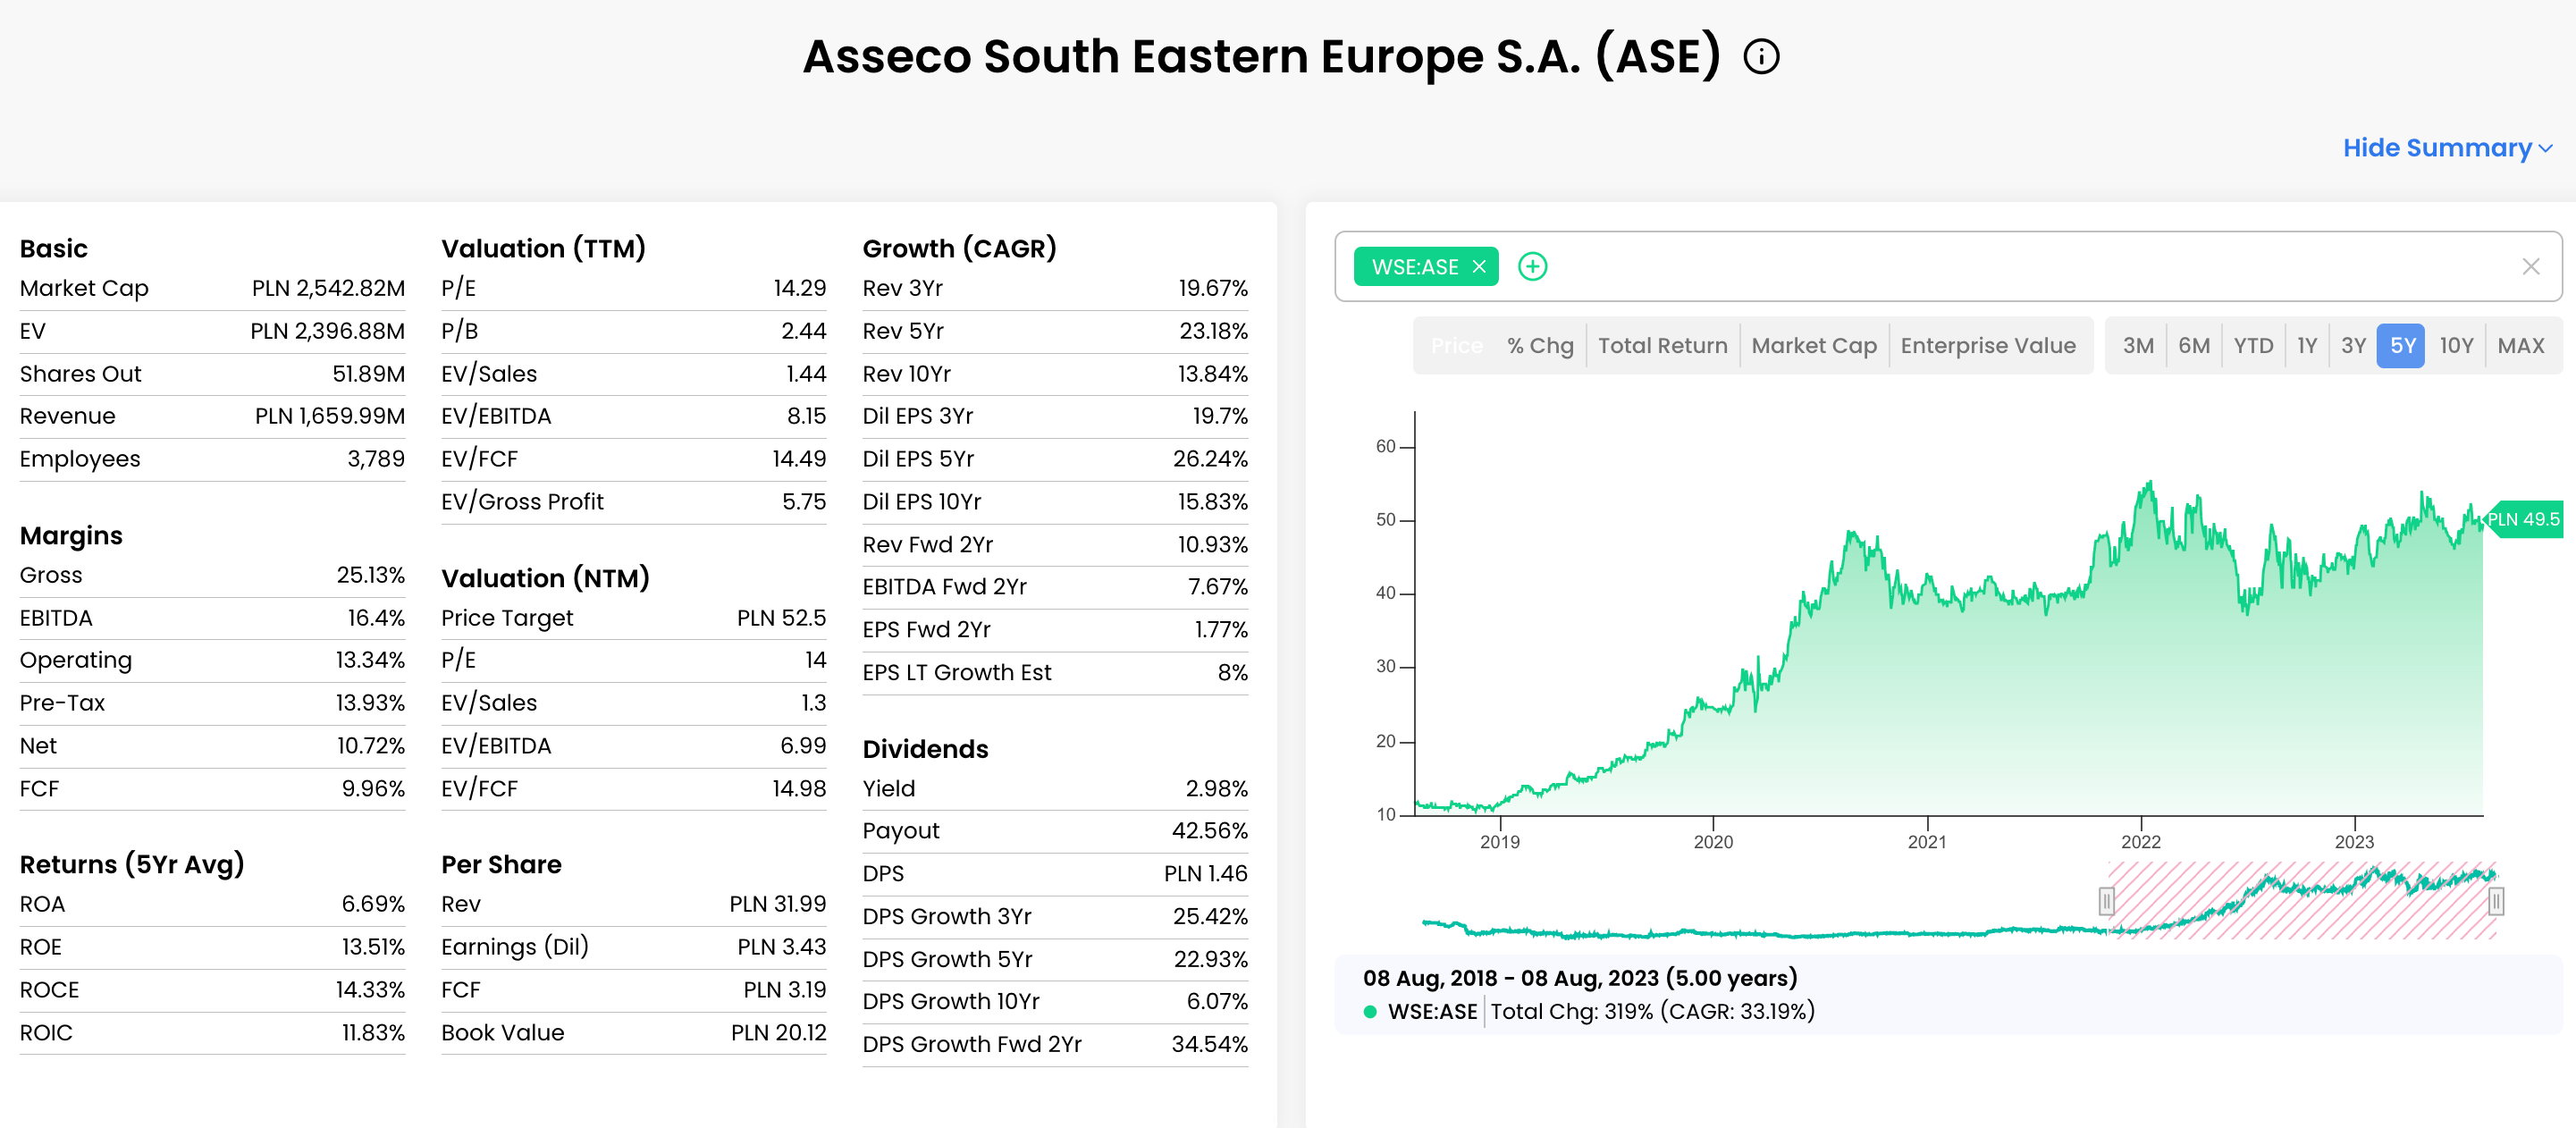
Task: Click the info icon beside company title
Action: coord(1761,57)
